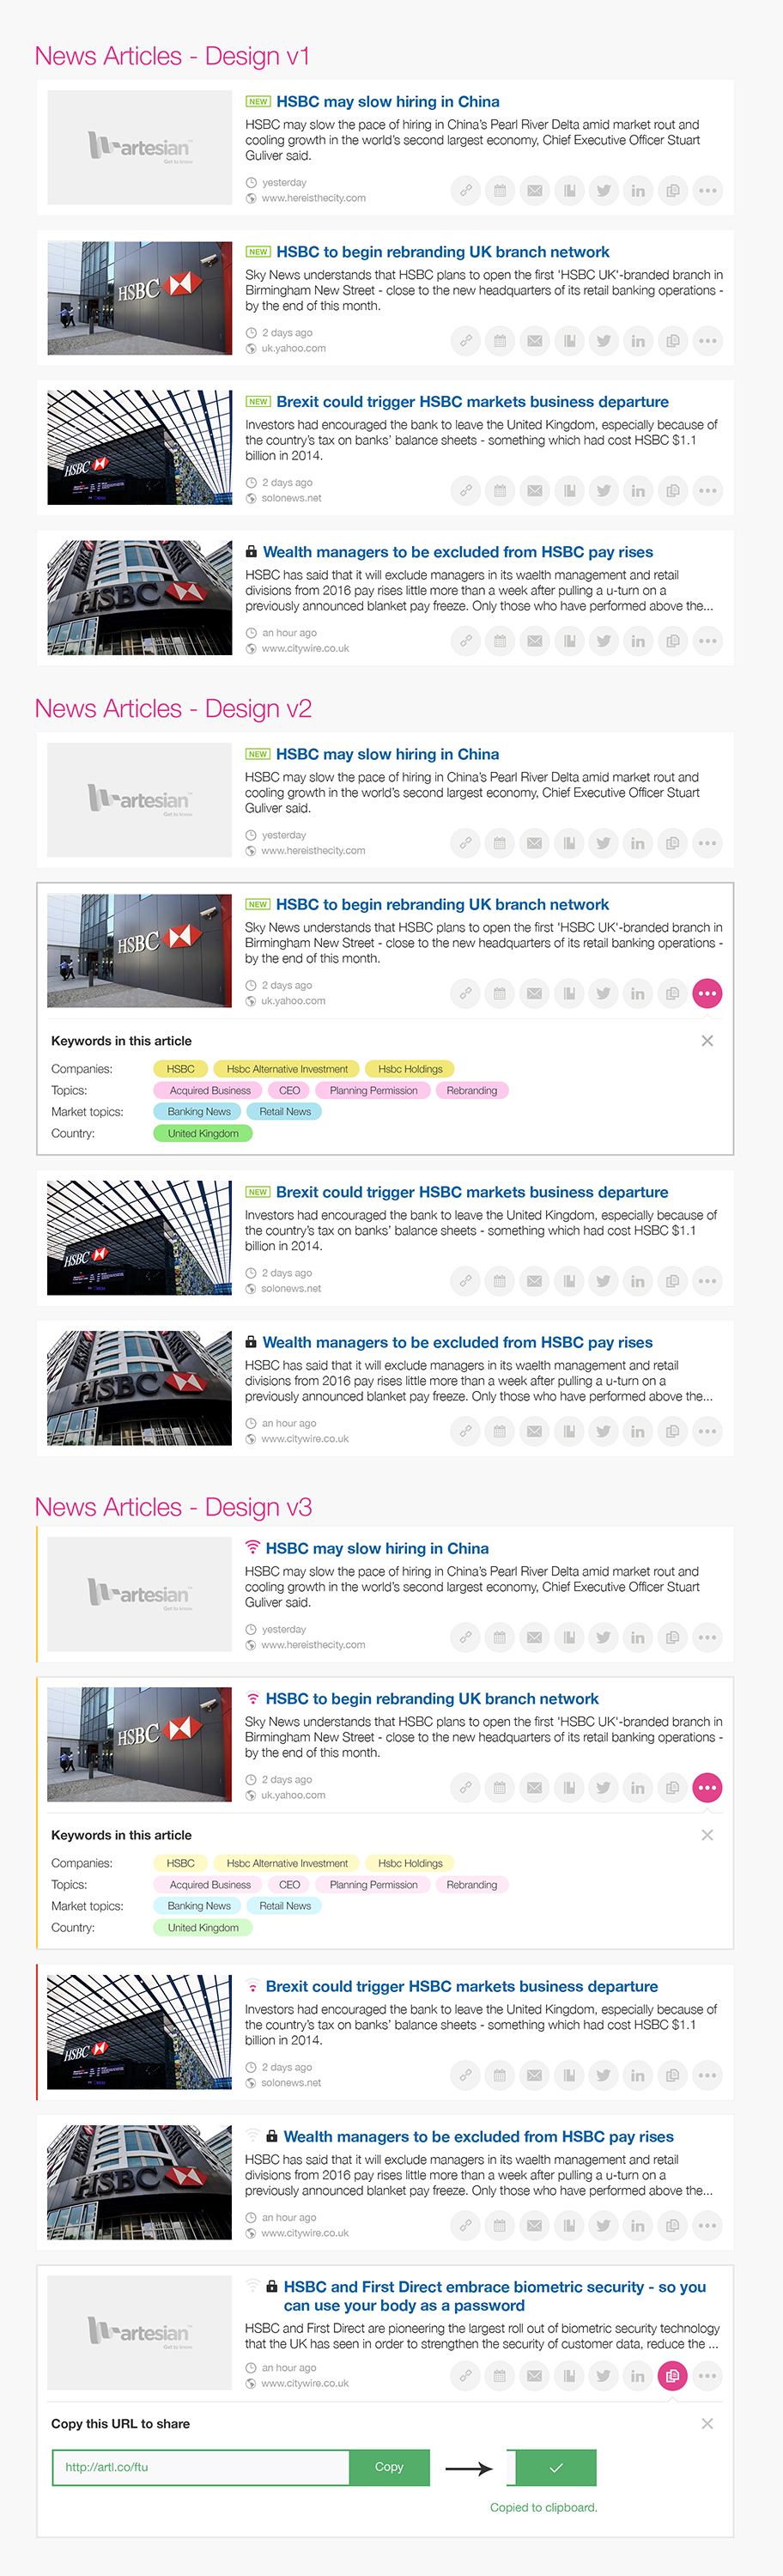This screenshot has width=783, height=2576.
Task: Click the 'United Kingdom' country tag in Design v2
Action: pos(203,1133)
